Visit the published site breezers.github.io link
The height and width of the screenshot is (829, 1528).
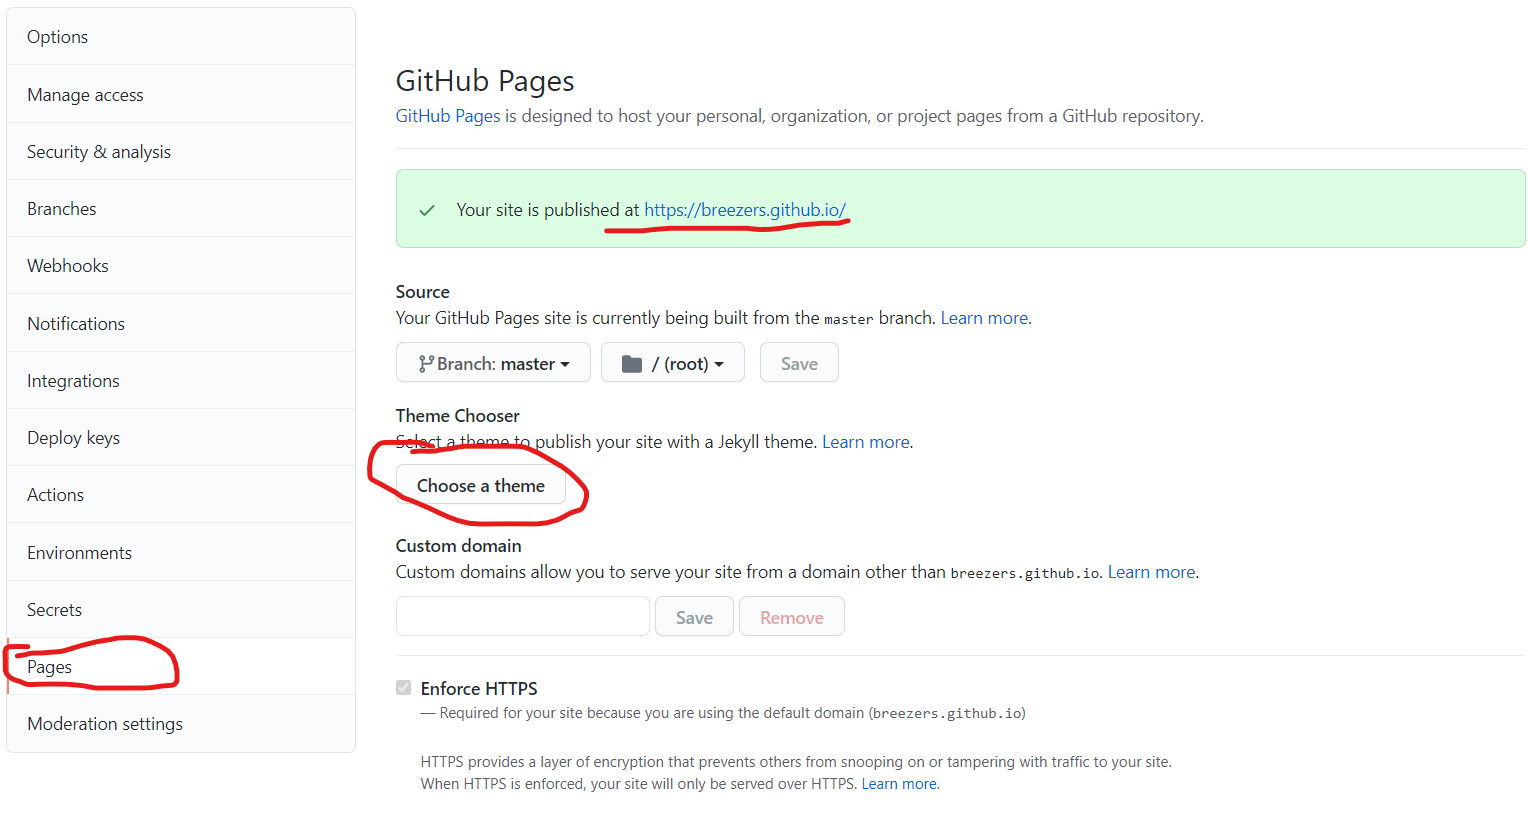click(x=745, y=210)
